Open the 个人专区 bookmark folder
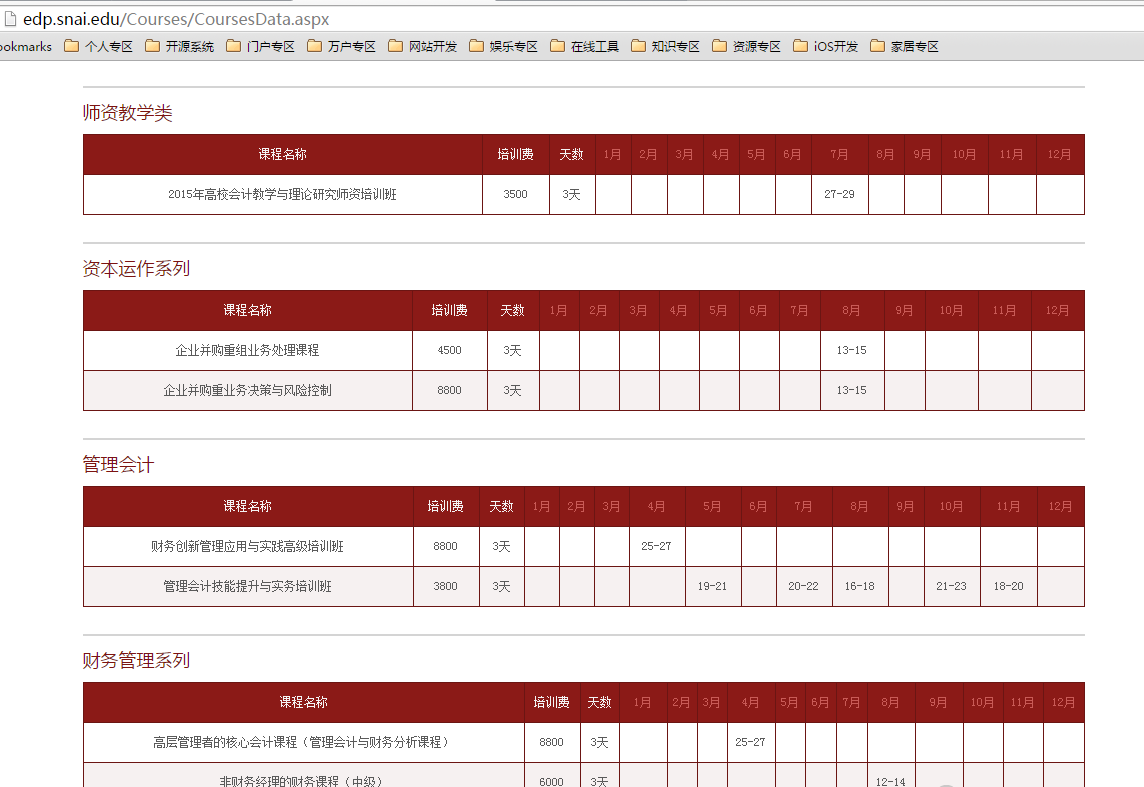The width and height of the screenshot is (1144, 787). point(98,47)
